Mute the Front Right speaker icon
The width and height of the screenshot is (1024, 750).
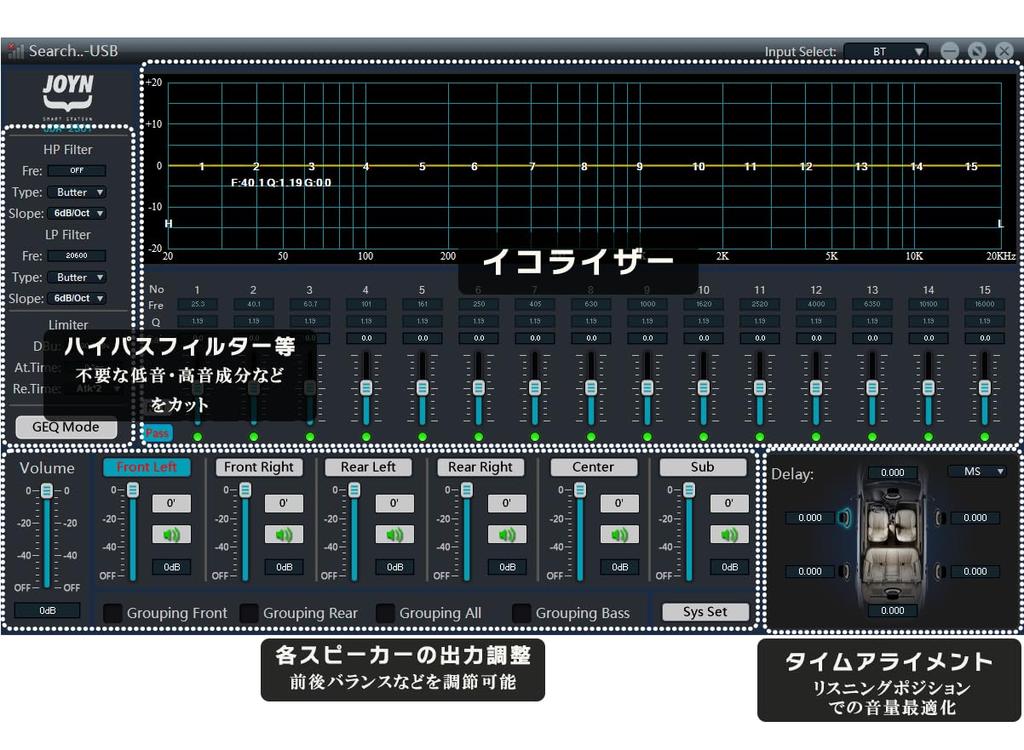point(283,535)
